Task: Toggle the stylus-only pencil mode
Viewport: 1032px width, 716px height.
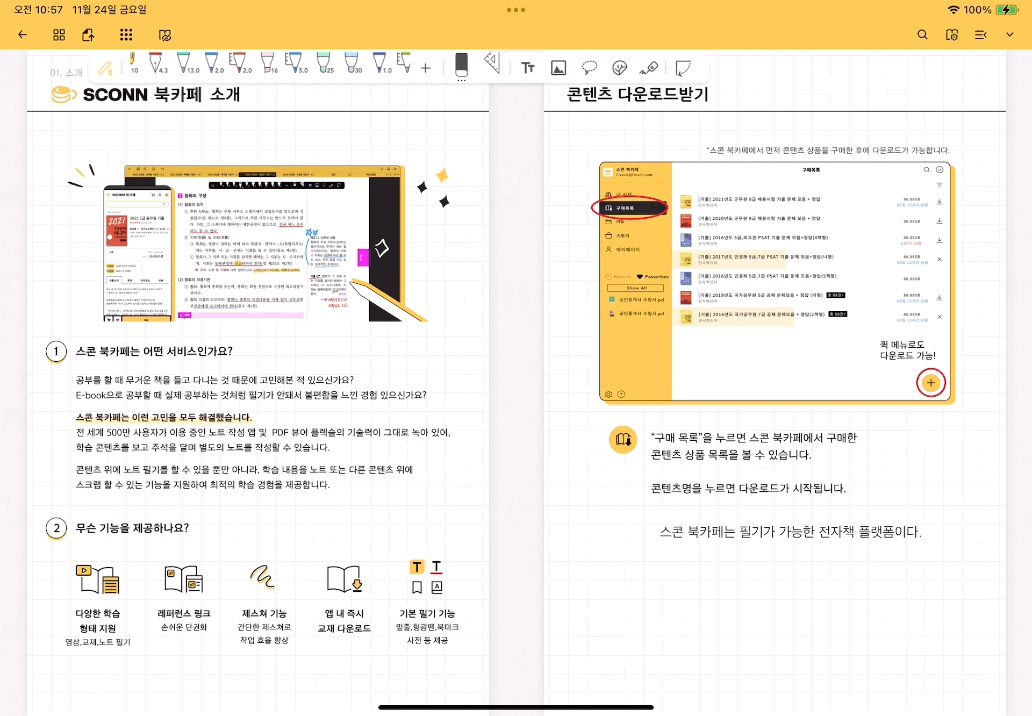Action: click(105, 67)
